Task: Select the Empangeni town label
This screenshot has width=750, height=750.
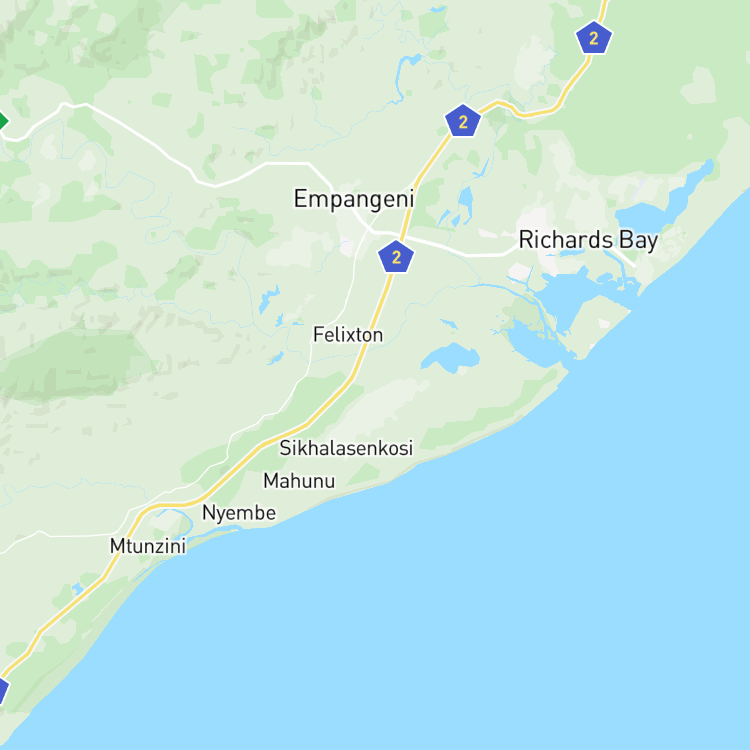Action: coord(353,199)
